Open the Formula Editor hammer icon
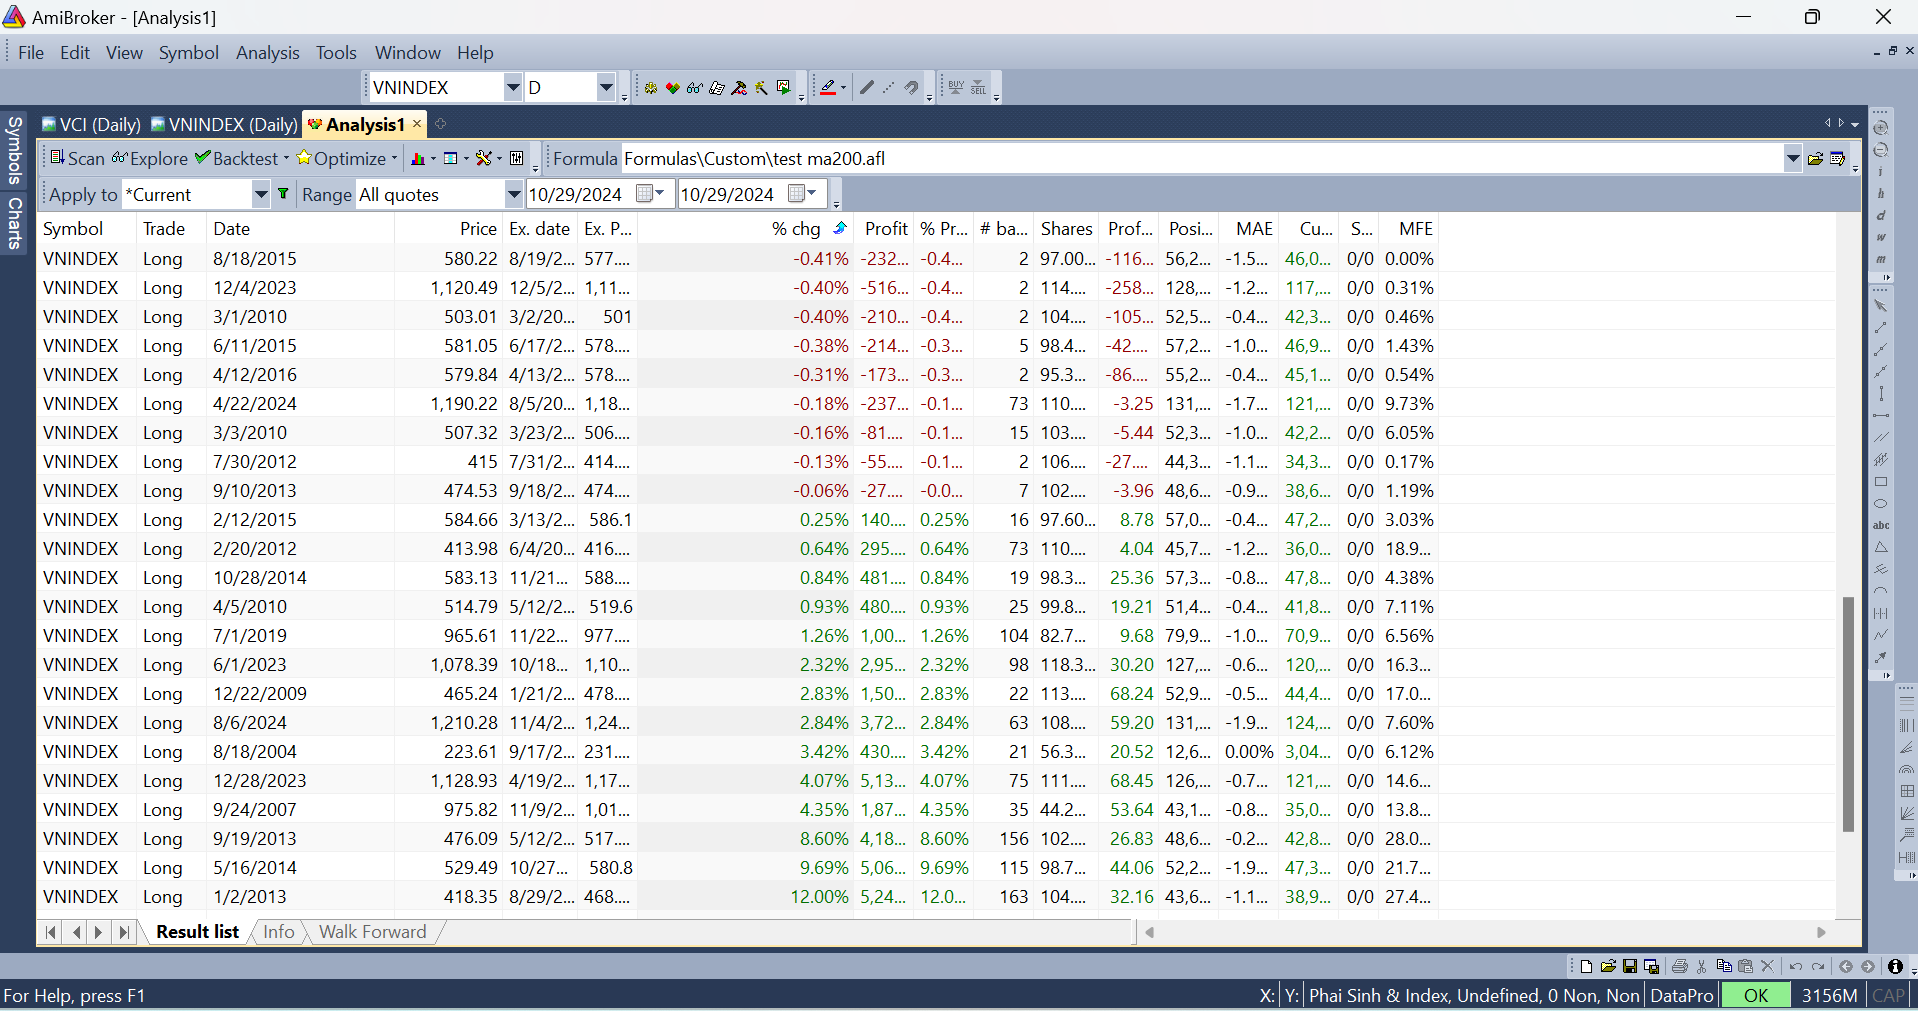Image resolution: width=1918 pixels, height=1011 pixels. [739, 88]
